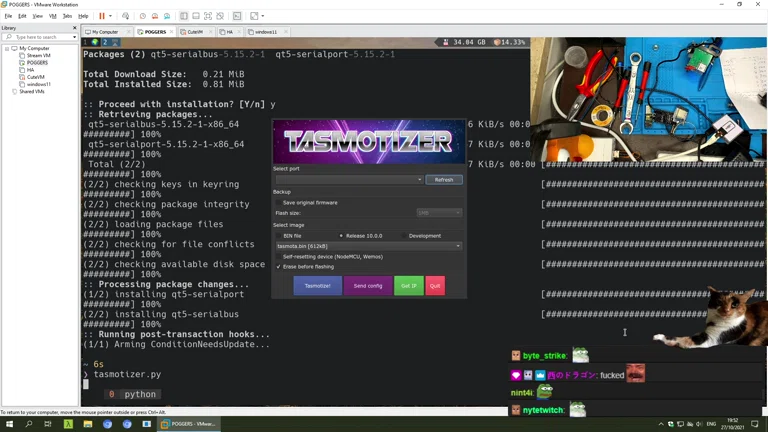Open the library search filter dropdown

pos(74,37)
